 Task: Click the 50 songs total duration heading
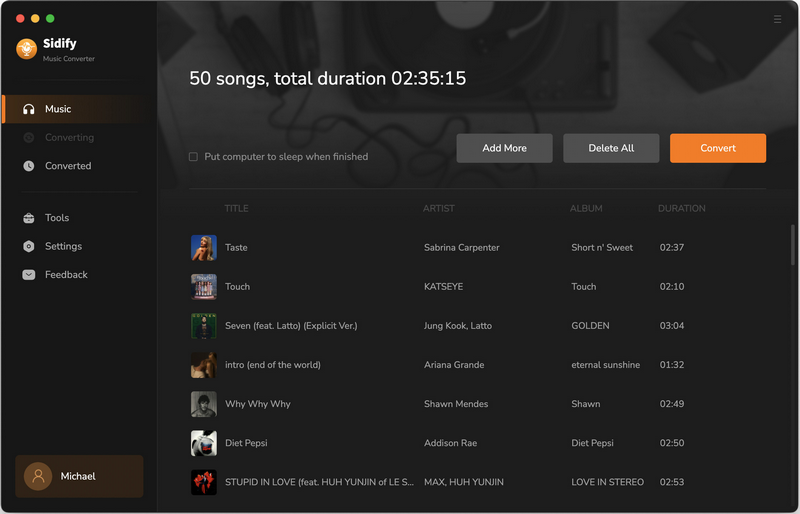[x=327, y=79]
